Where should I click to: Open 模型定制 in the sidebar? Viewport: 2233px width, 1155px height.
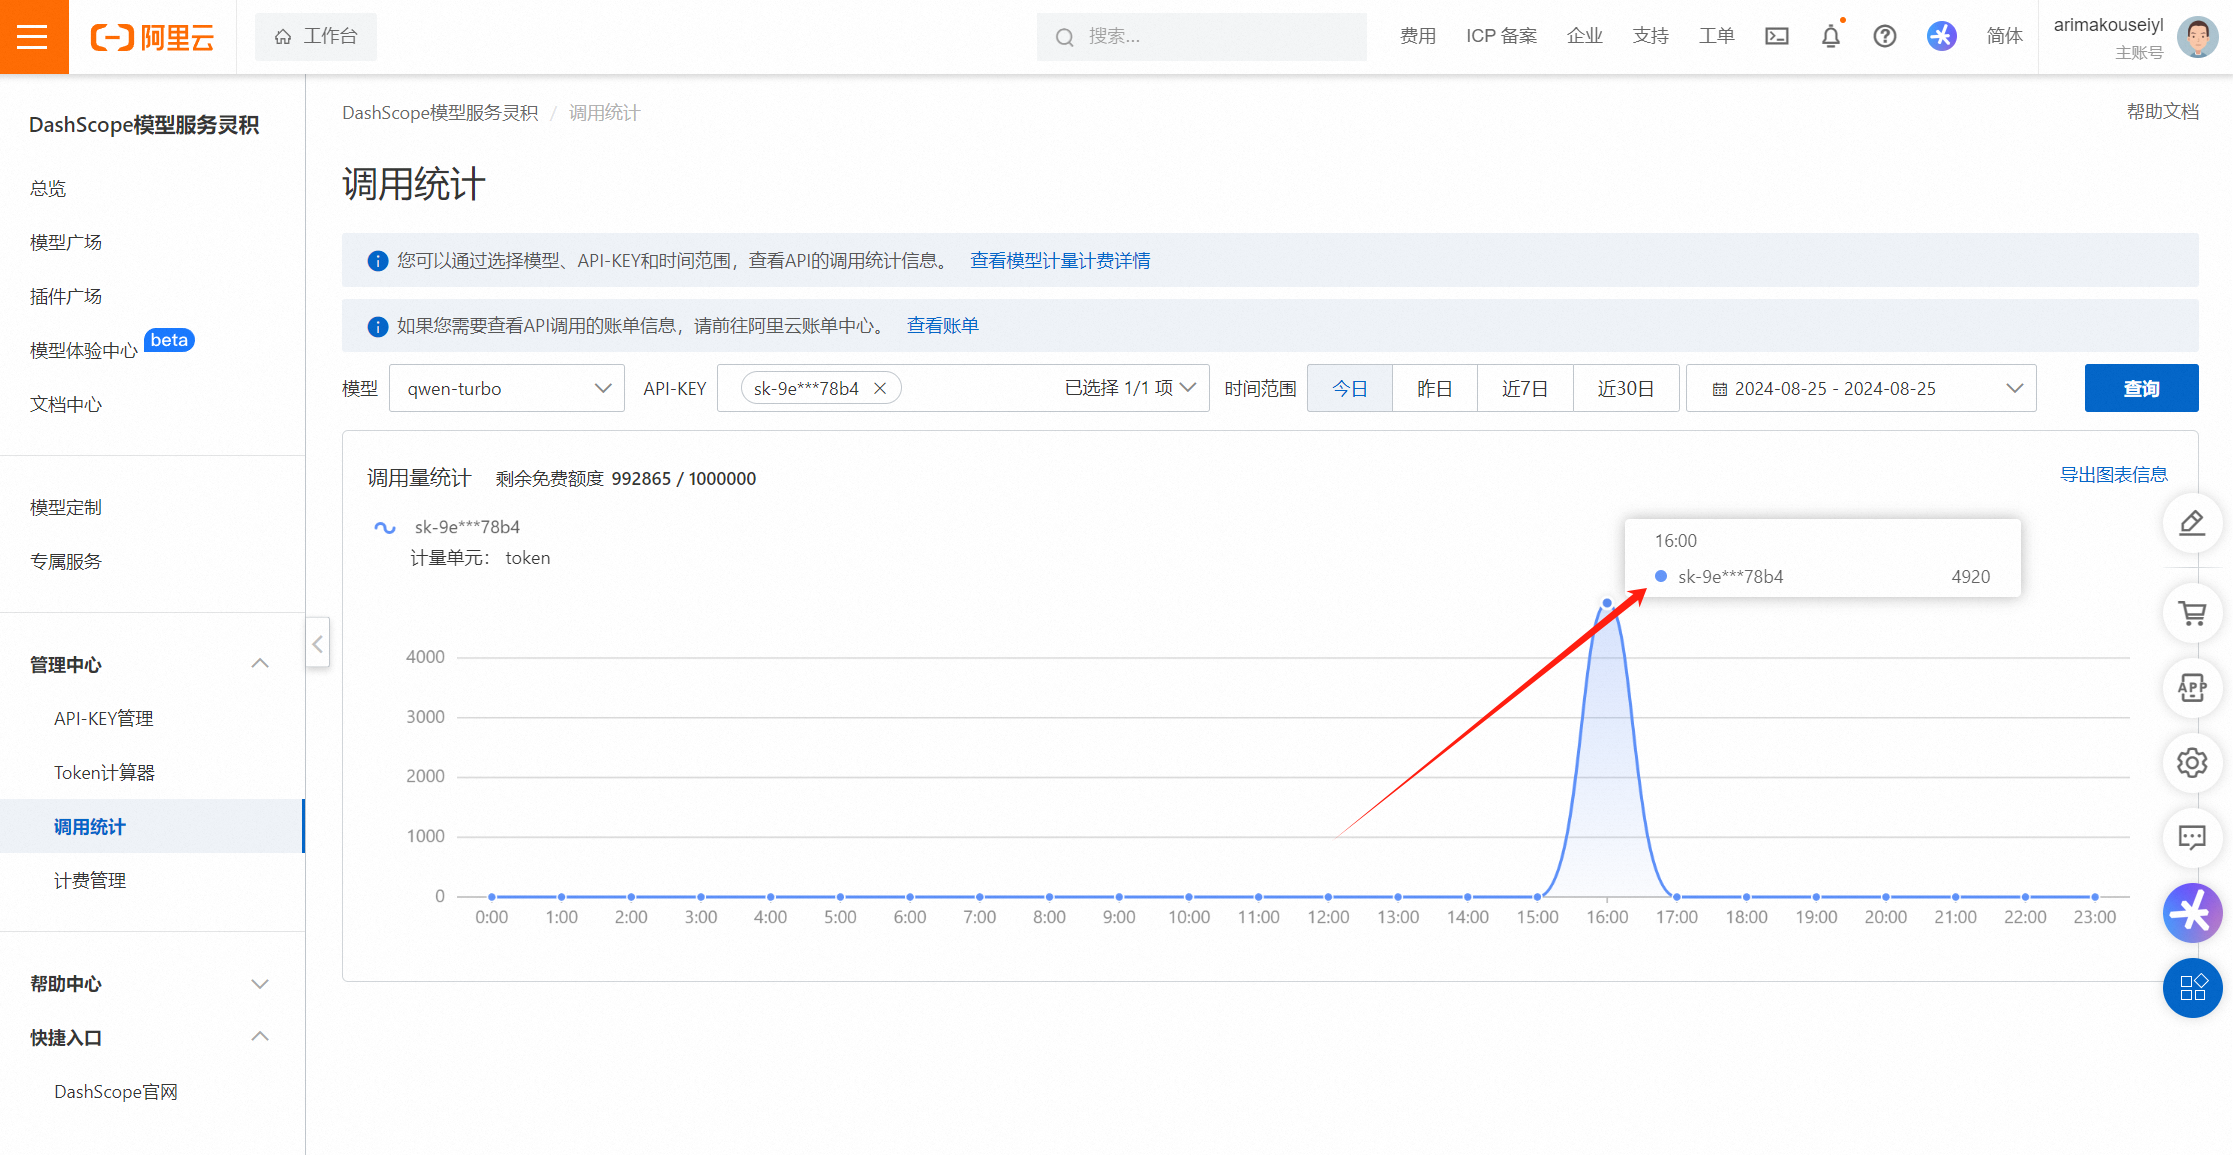click(x=66, y=507)
